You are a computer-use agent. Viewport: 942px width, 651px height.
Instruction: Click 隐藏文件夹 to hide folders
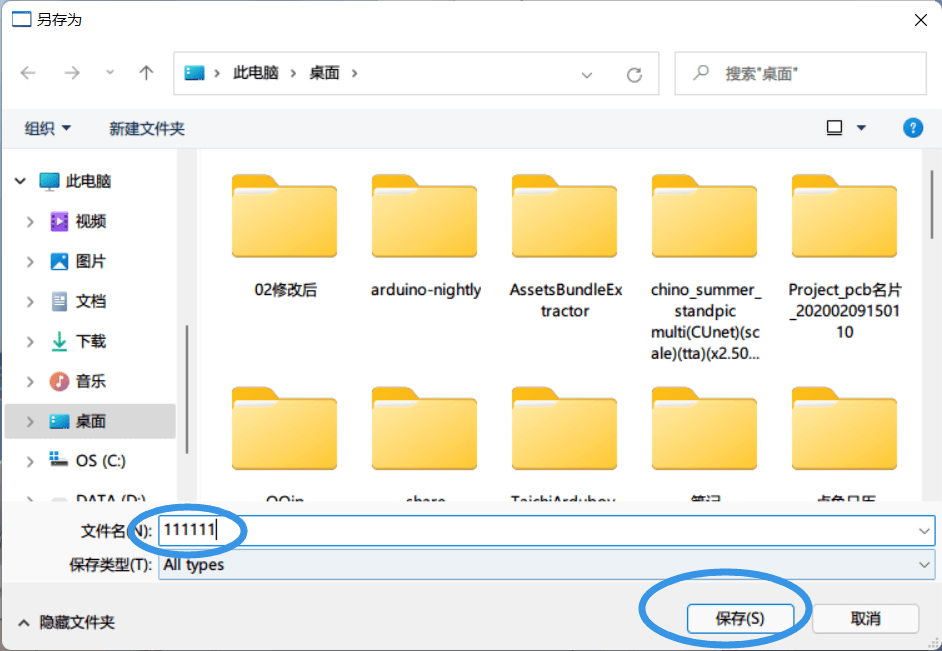point(67,622)
